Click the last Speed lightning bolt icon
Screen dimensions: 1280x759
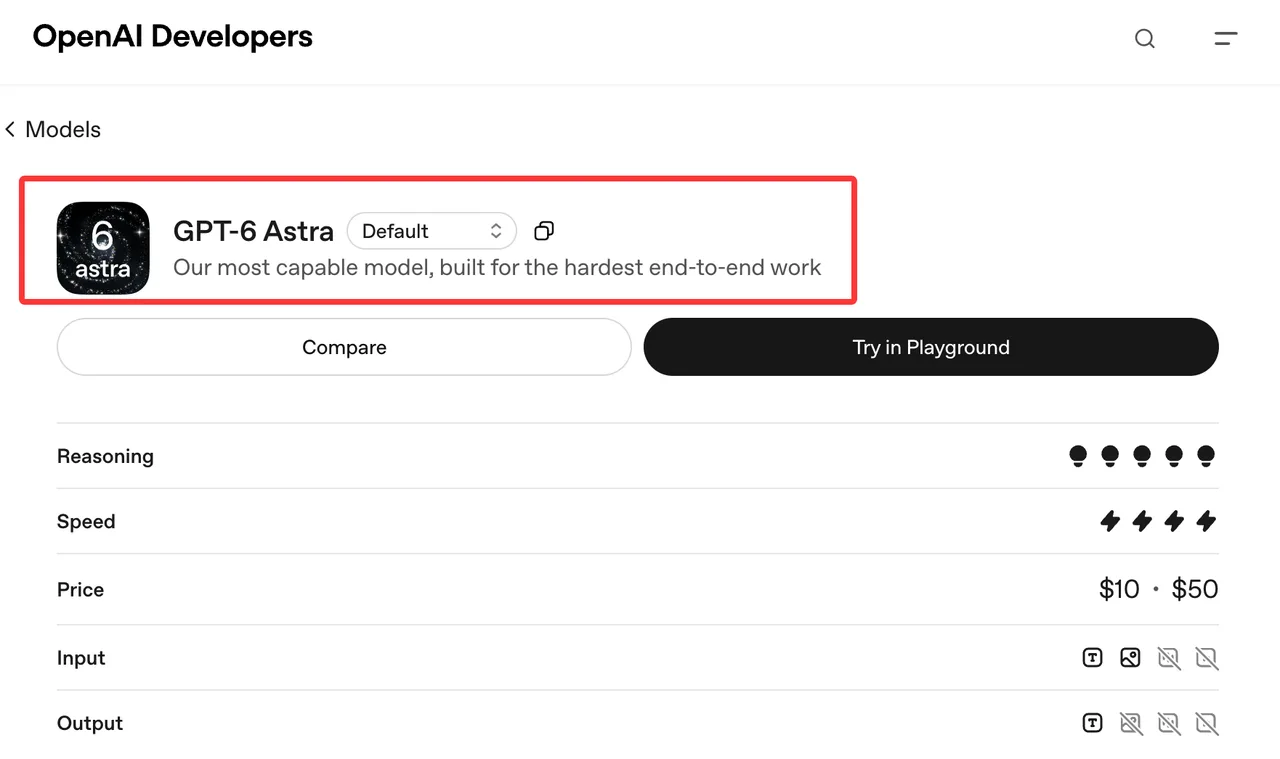click(x=1207, y=521)
